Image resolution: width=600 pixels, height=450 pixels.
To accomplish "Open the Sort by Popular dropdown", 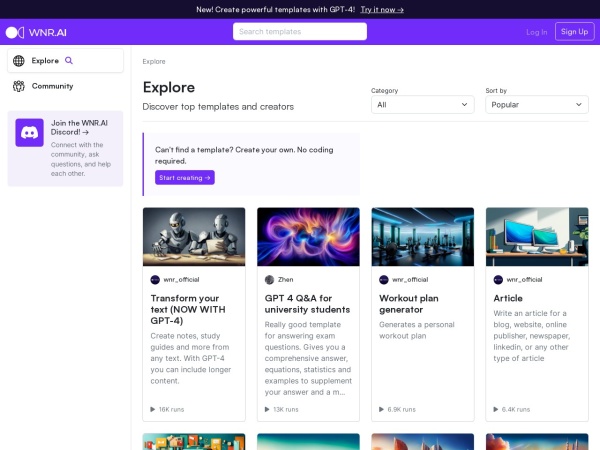I will click(536, 104).
